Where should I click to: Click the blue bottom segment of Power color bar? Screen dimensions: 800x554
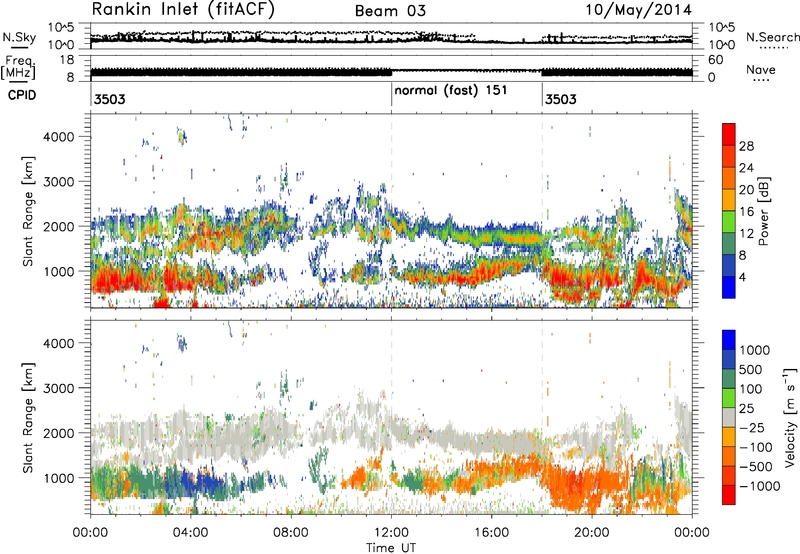click(729, 287)
